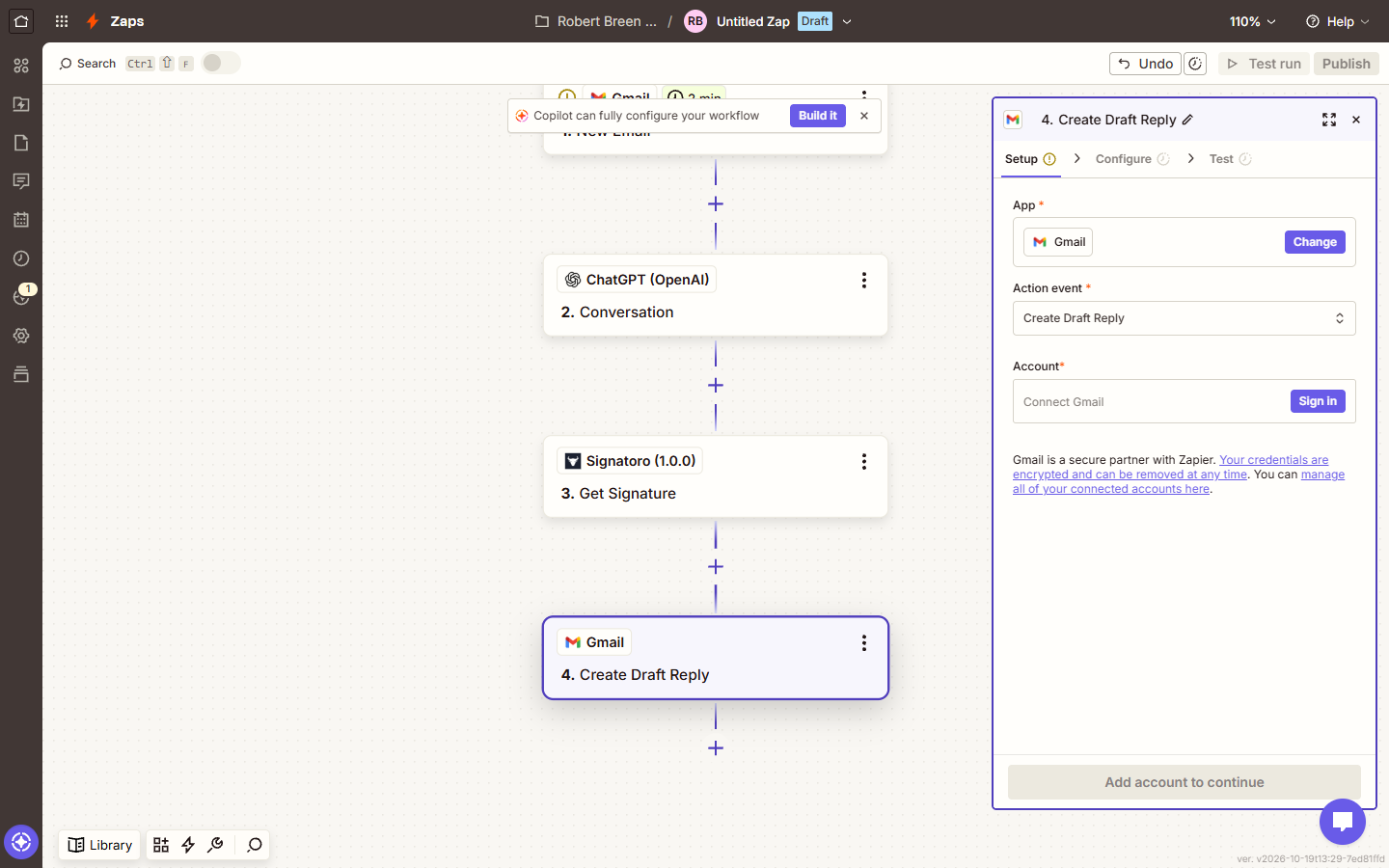This screenshot has height=868, width=1389.
Task: Switch to the Test tab
Action: (x=1230, y=159)
